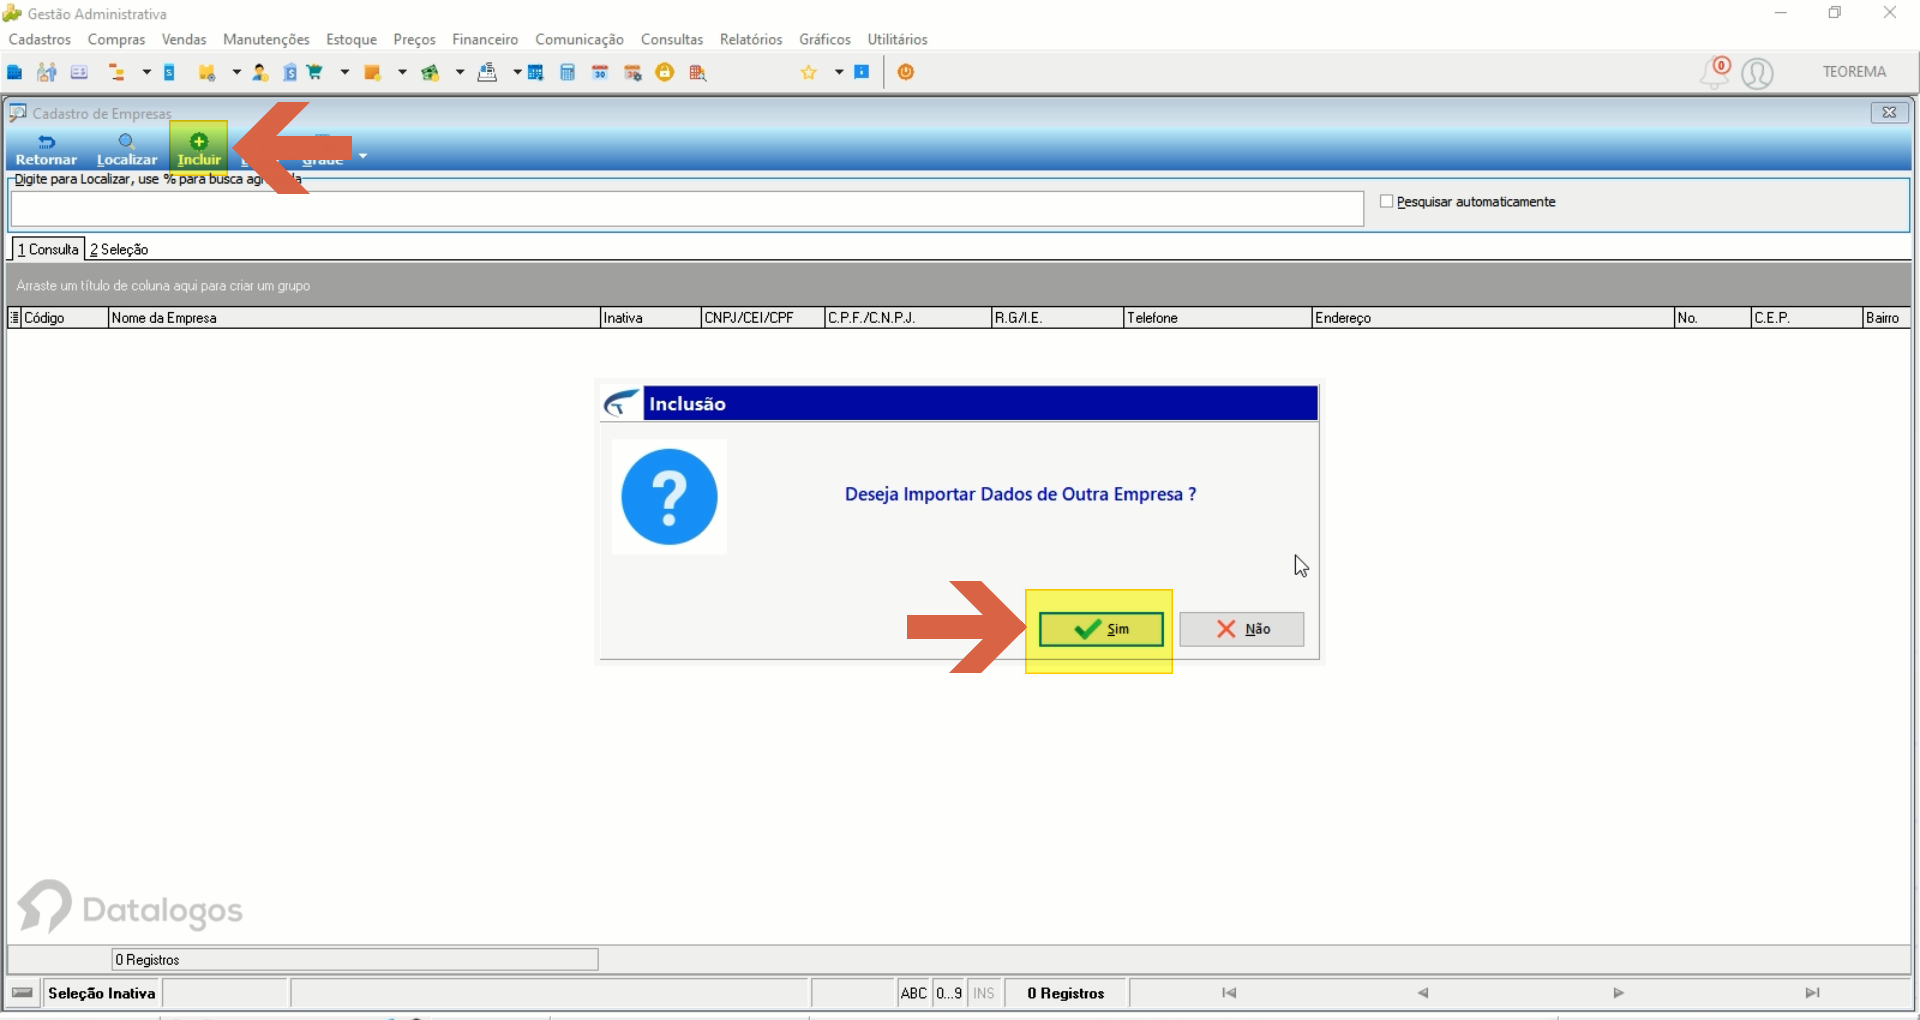1920x1020 pixels.
Task: Expand dropdown next to orange note icon
Action: (402, 72)
